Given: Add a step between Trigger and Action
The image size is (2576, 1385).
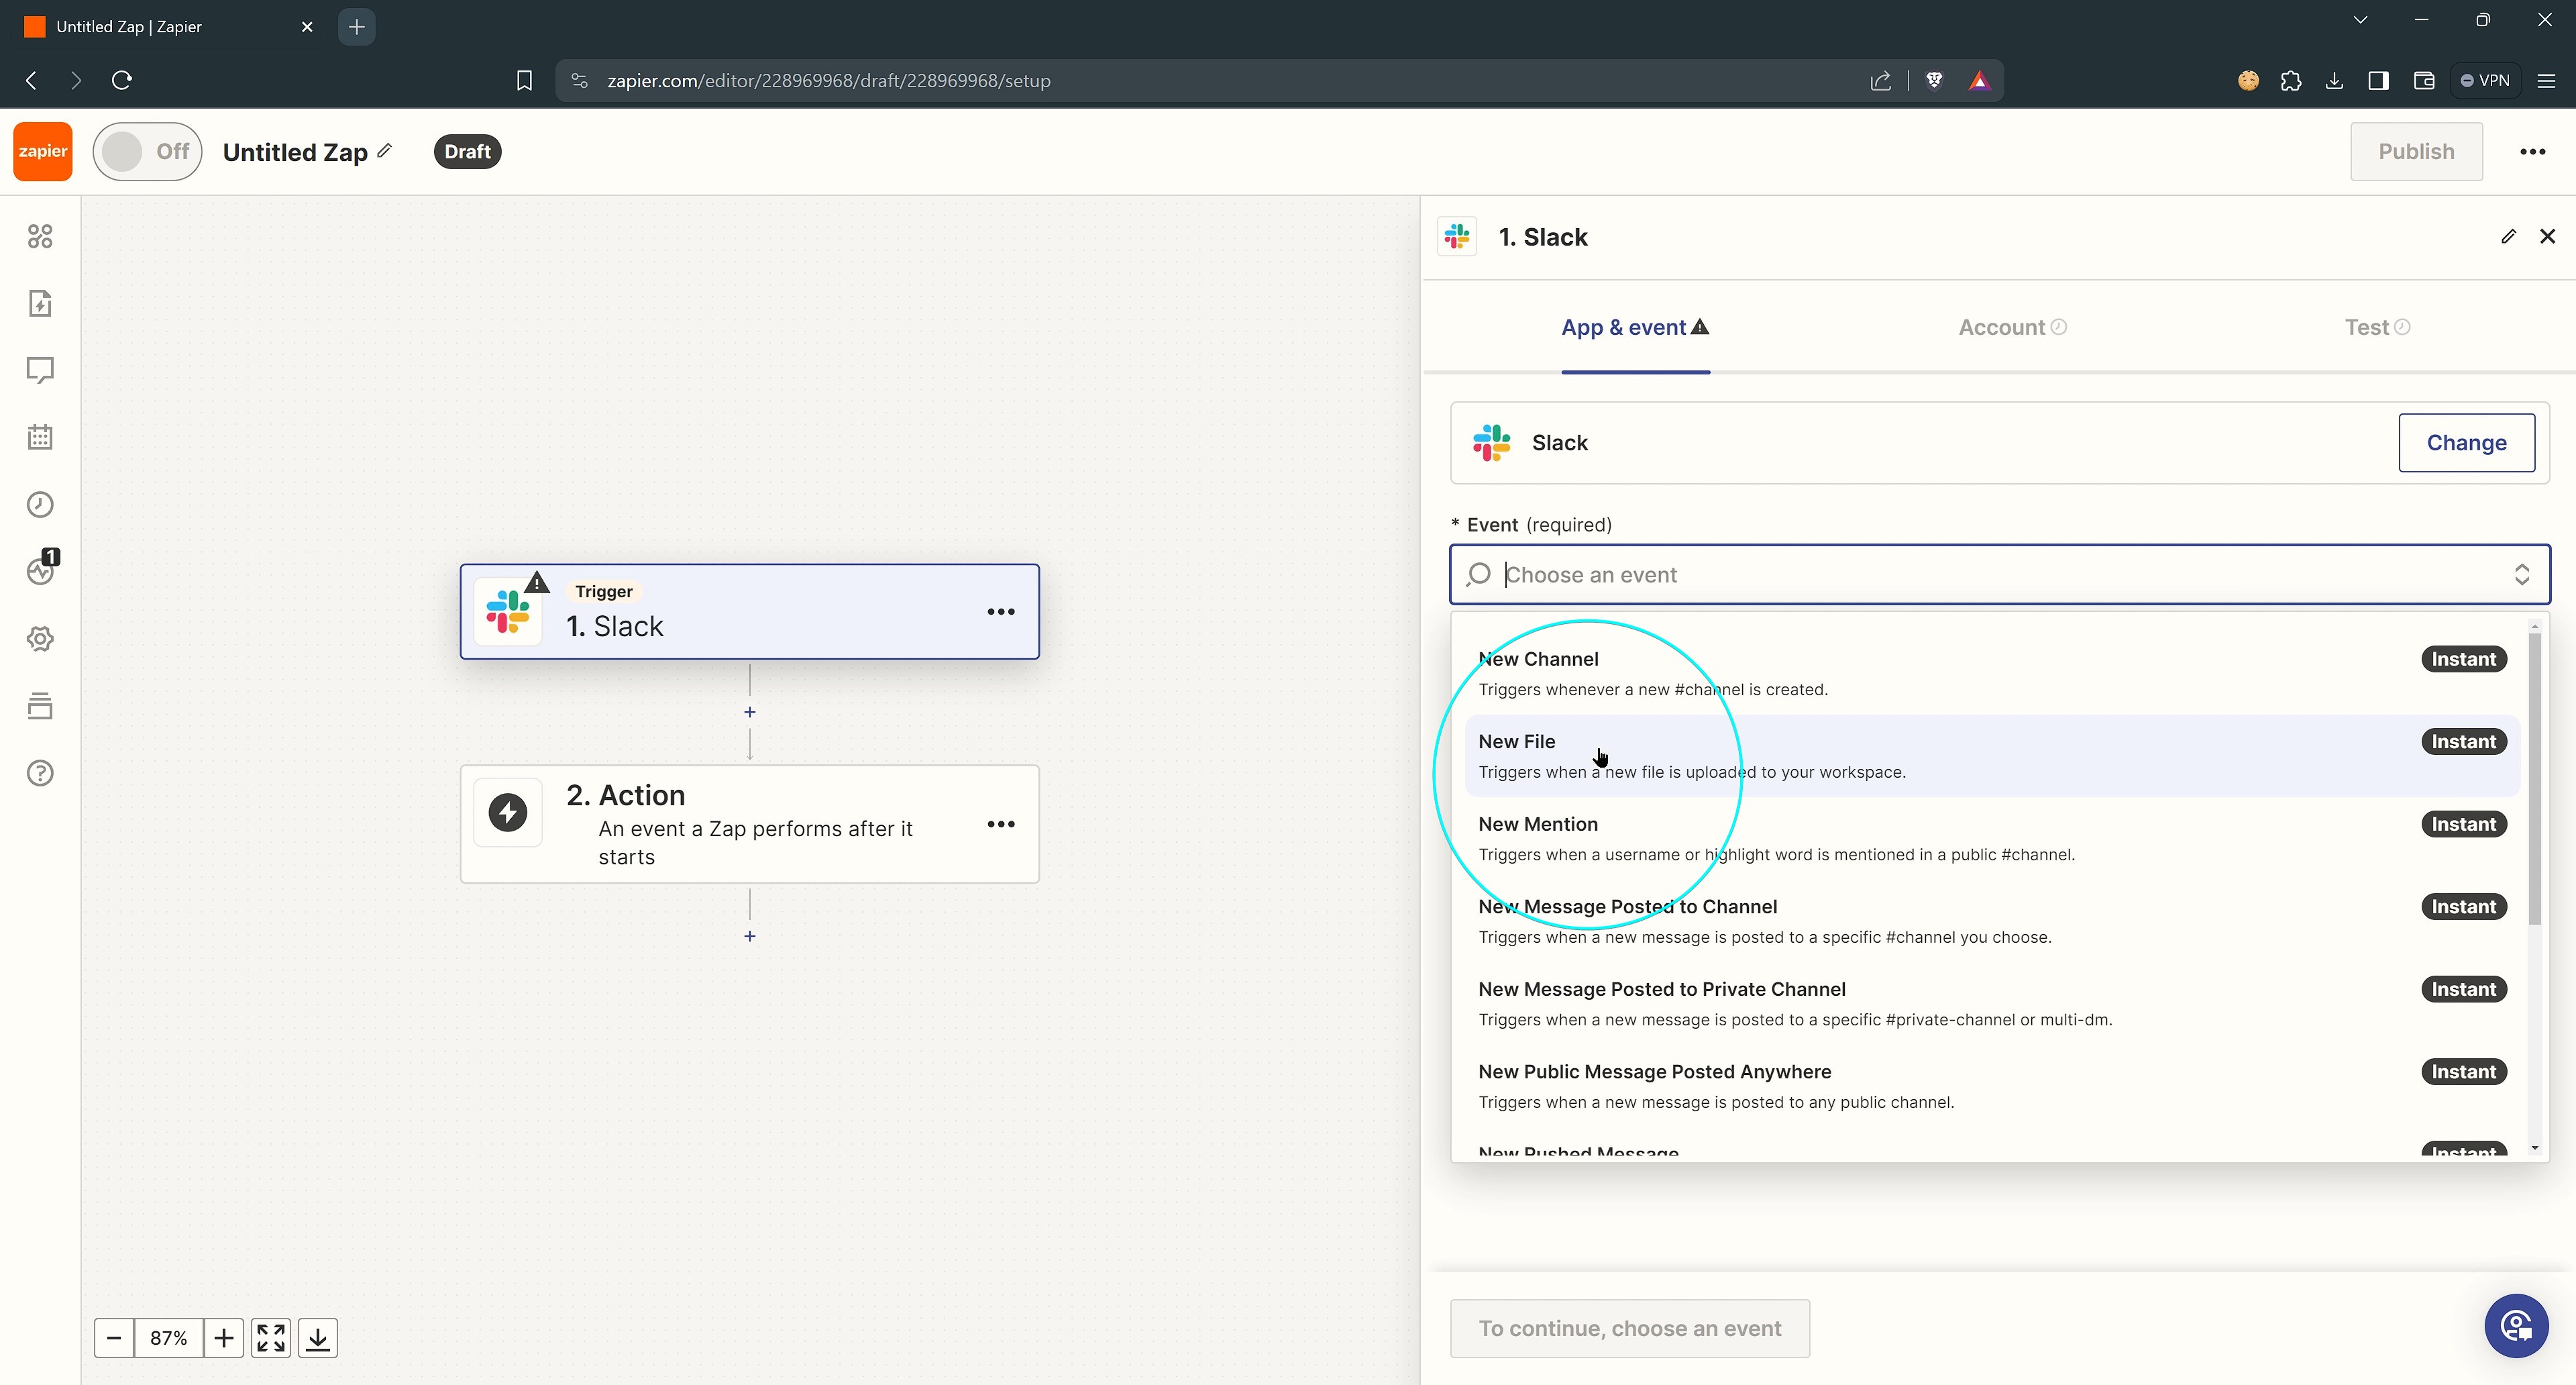Looking at the screenshot, I should click(750, 712).
